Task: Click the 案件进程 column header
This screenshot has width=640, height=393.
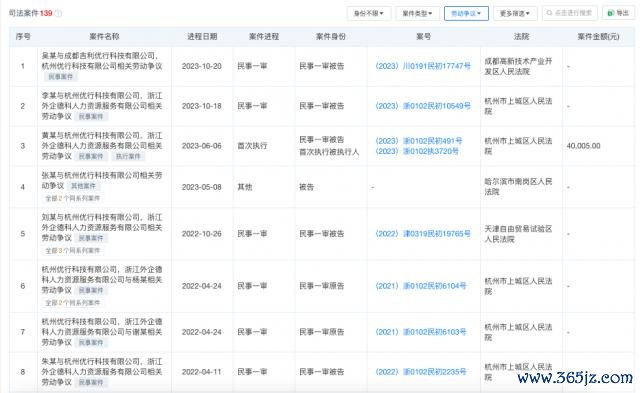Action: [264, 36]
